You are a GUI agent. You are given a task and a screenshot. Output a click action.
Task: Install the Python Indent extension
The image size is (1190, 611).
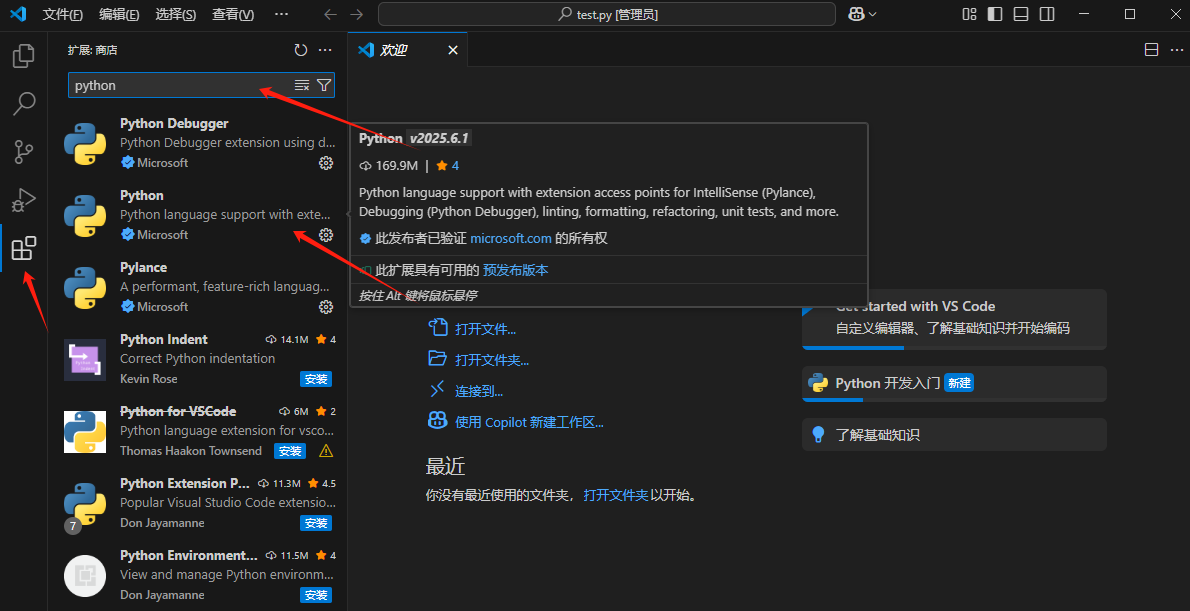(316, 379)
